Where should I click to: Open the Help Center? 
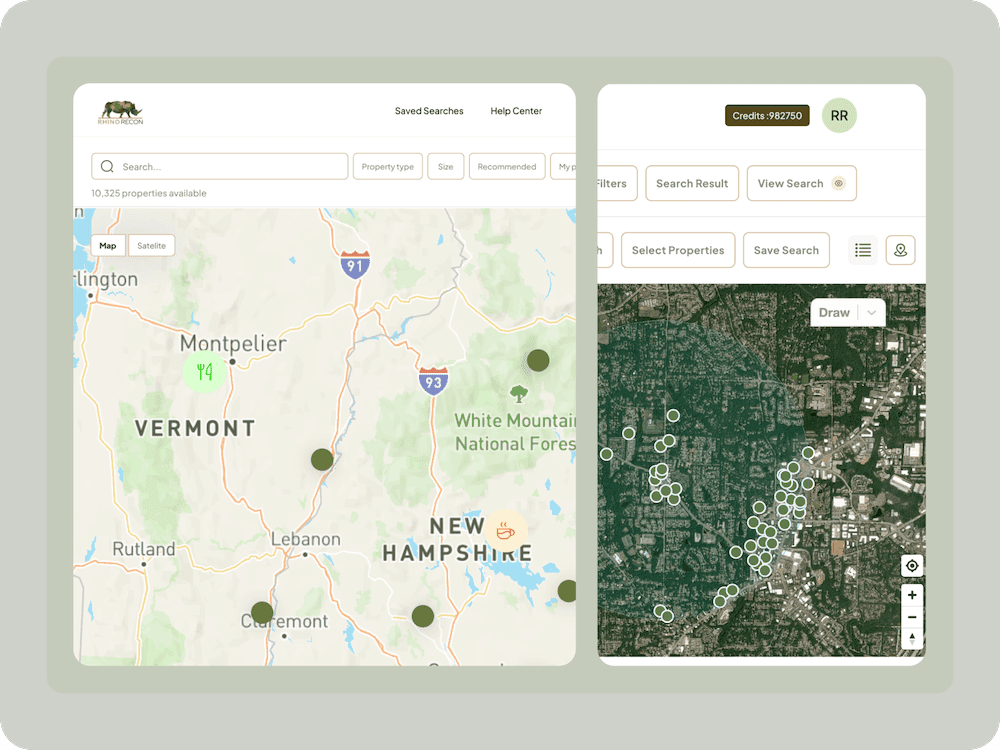[516, 111]
